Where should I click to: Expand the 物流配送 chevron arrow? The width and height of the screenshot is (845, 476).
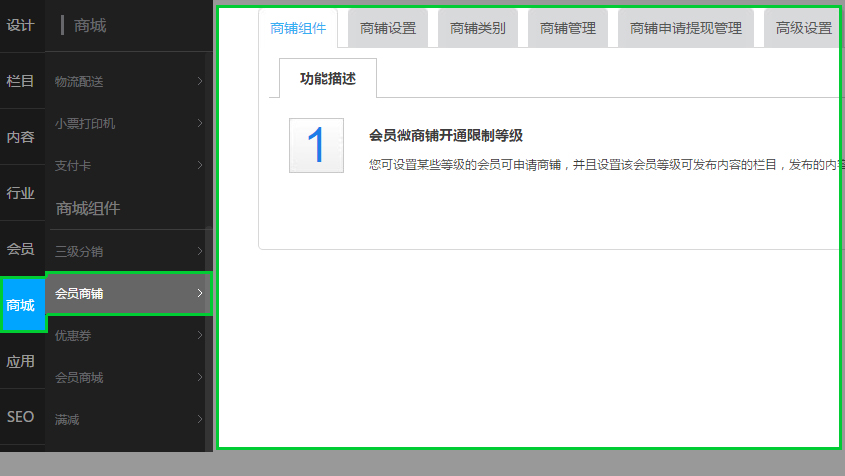click(x=200, y=81)
